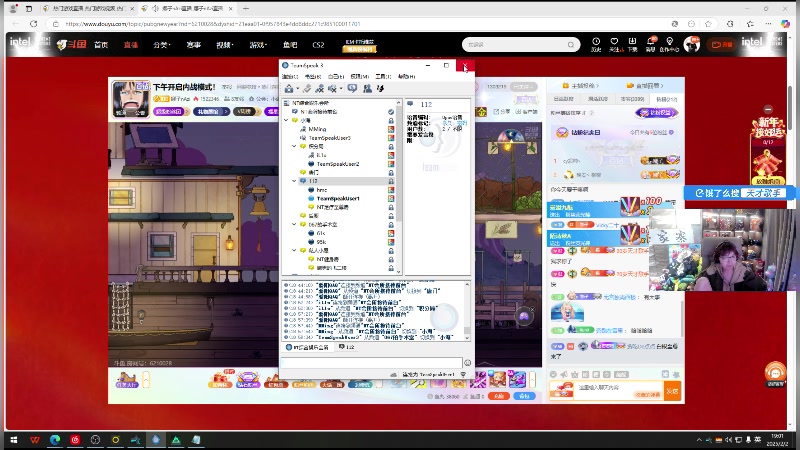Select the TeamSpeakUser2 user
This screenshot has width=800, height=450.
click(338, 164)
